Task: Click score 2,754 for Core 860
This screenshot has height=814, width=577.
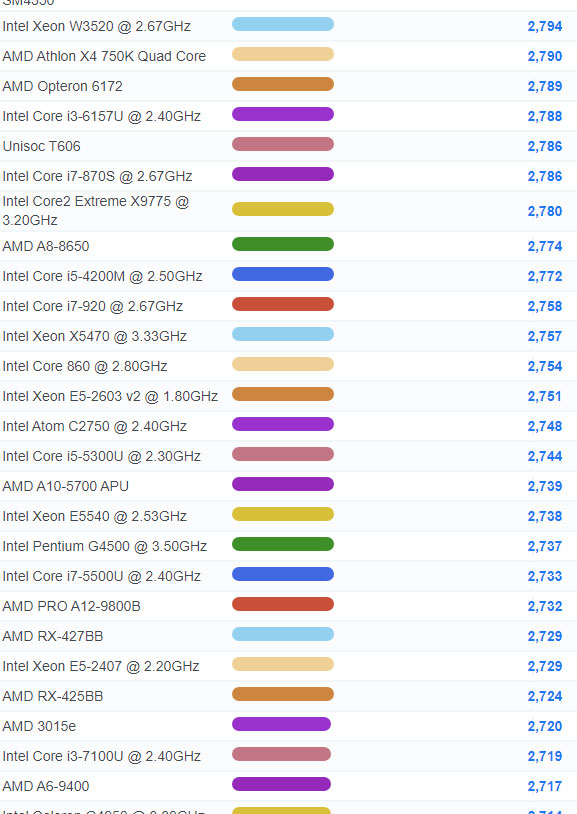Action: [x=545, y=367]
